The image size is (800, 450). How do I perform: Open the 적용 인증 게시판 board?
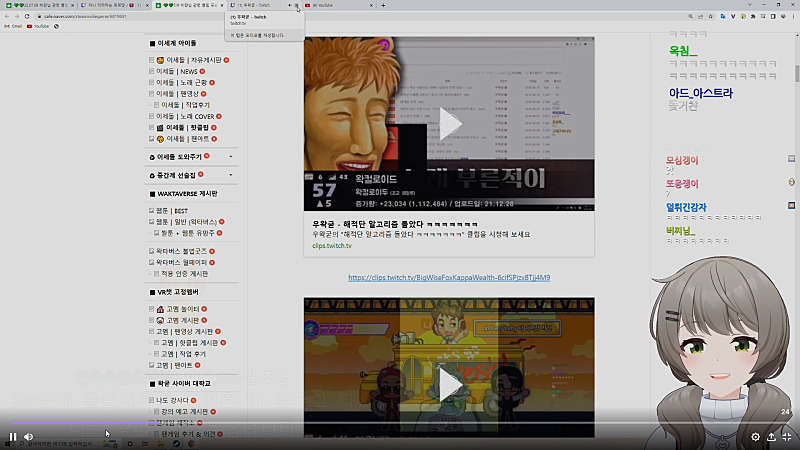pyautogui.click(x=185, y=273)
